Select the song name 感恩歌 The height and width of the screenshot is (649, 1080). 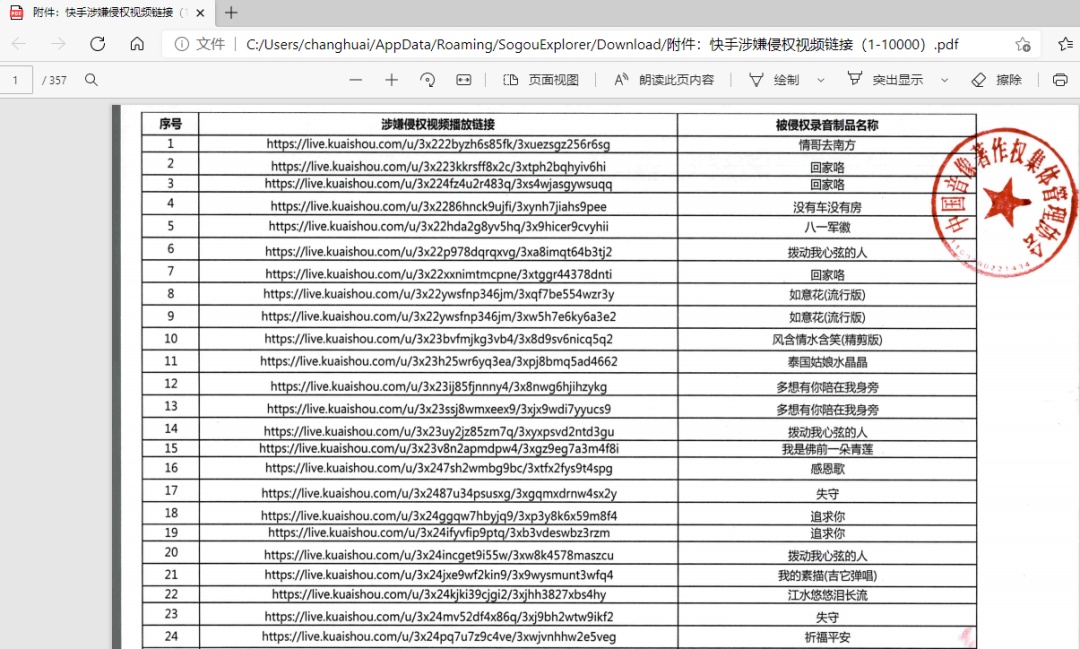pyautogui.click(x=827, y=468)
